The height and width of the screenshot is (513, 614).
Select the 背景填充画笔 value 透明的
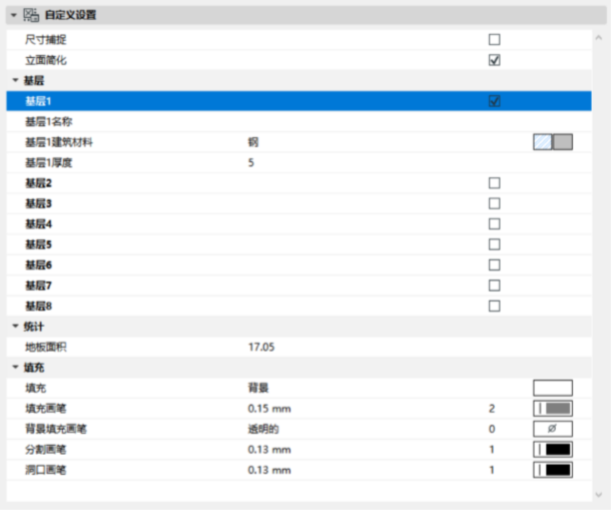pyautogui.click(x=263, y=429)
